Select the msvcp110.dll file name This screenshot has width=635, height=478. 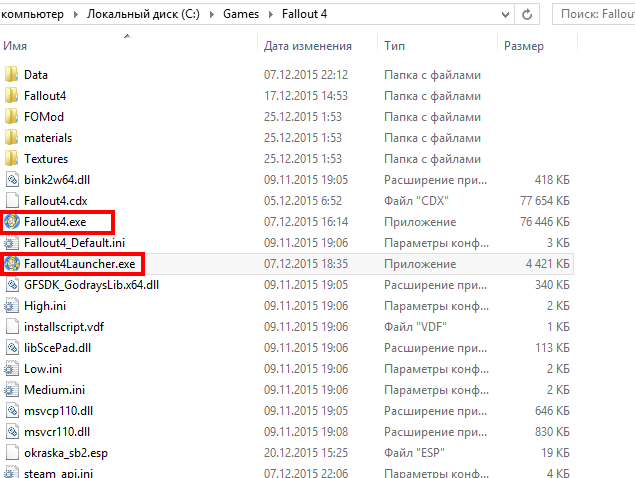tap(59, 412)
